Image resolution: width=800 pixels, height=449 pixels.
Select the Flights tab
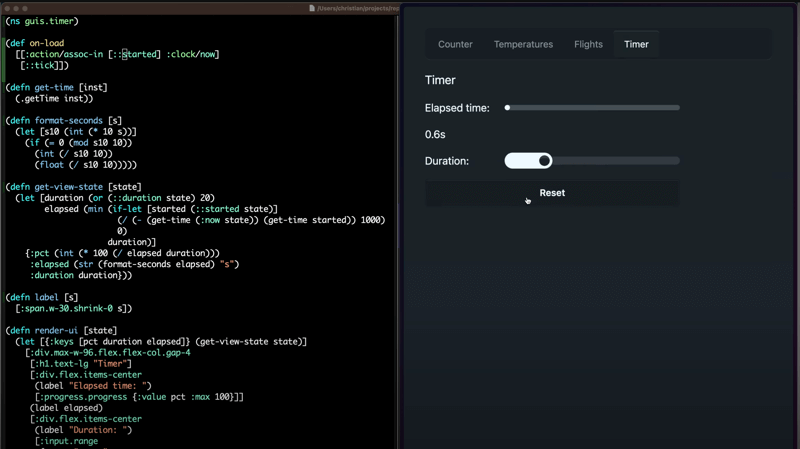click(588, 44)
